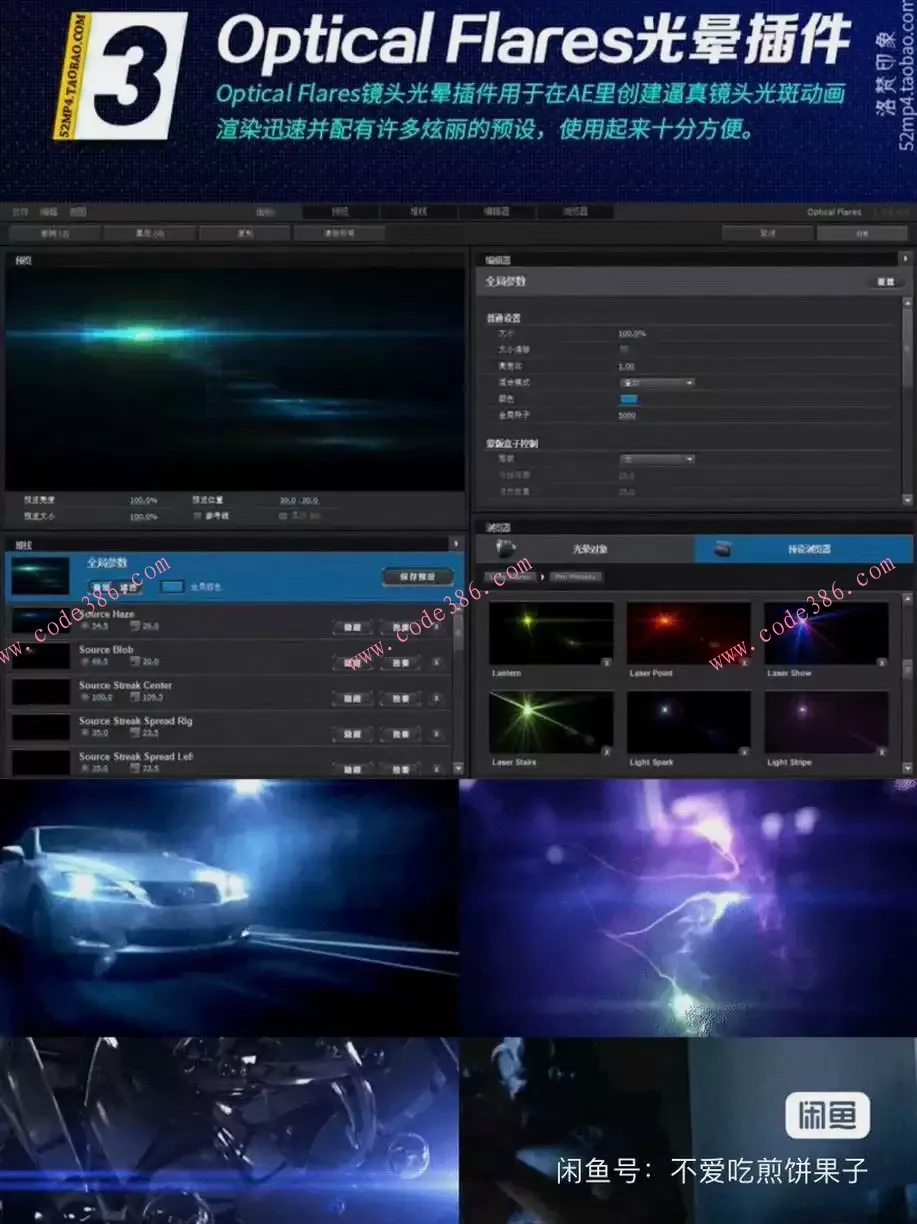The width and height of the screenshot is (917, 1224).
Task: Open the 编辑 menu in menu bar
Action: 49,212
